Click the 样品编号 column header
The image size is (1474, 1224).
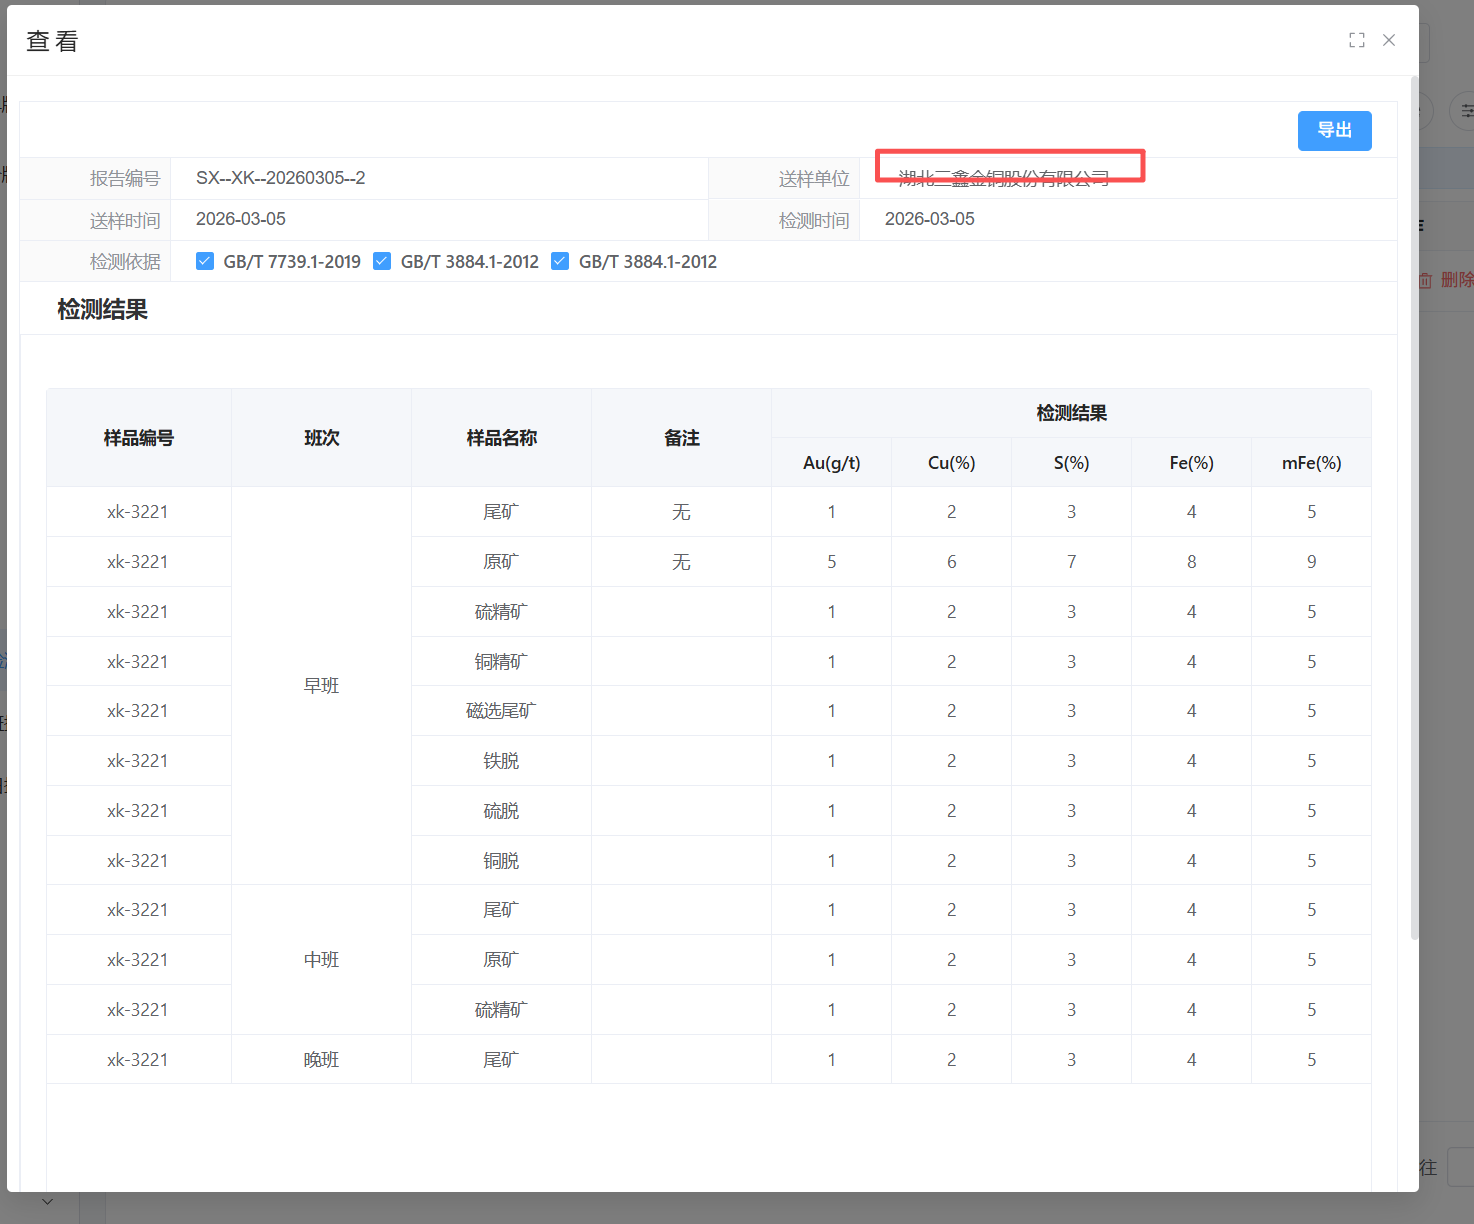tap(139, 438)
